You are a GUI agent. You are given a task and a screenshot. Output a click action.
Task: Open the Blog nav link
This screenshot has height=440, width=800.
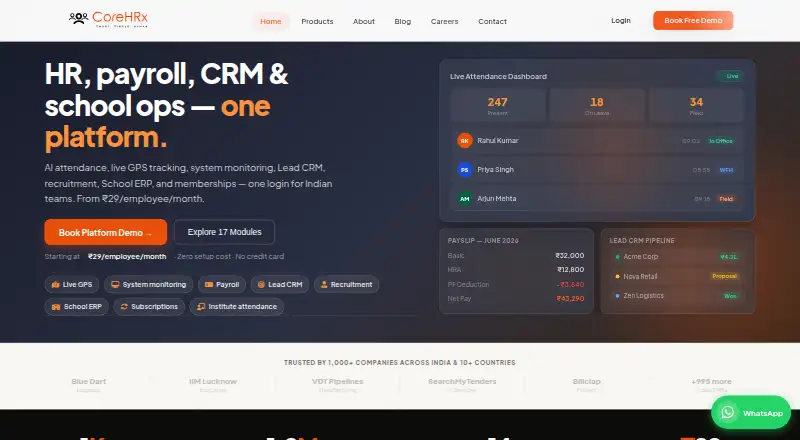(x=403, y=21)
